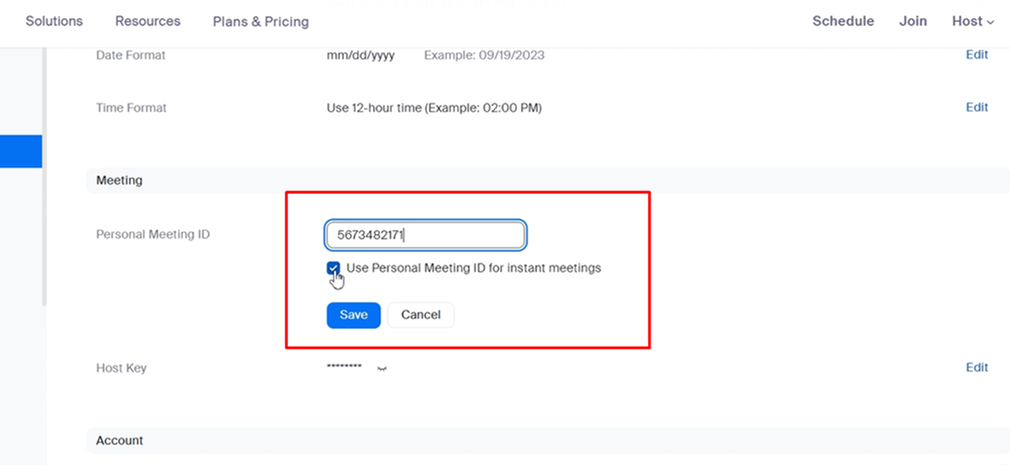The width and height of the screenshot is (1010, 465).
Task: Click the Account section header
Action: click(119, 441)
